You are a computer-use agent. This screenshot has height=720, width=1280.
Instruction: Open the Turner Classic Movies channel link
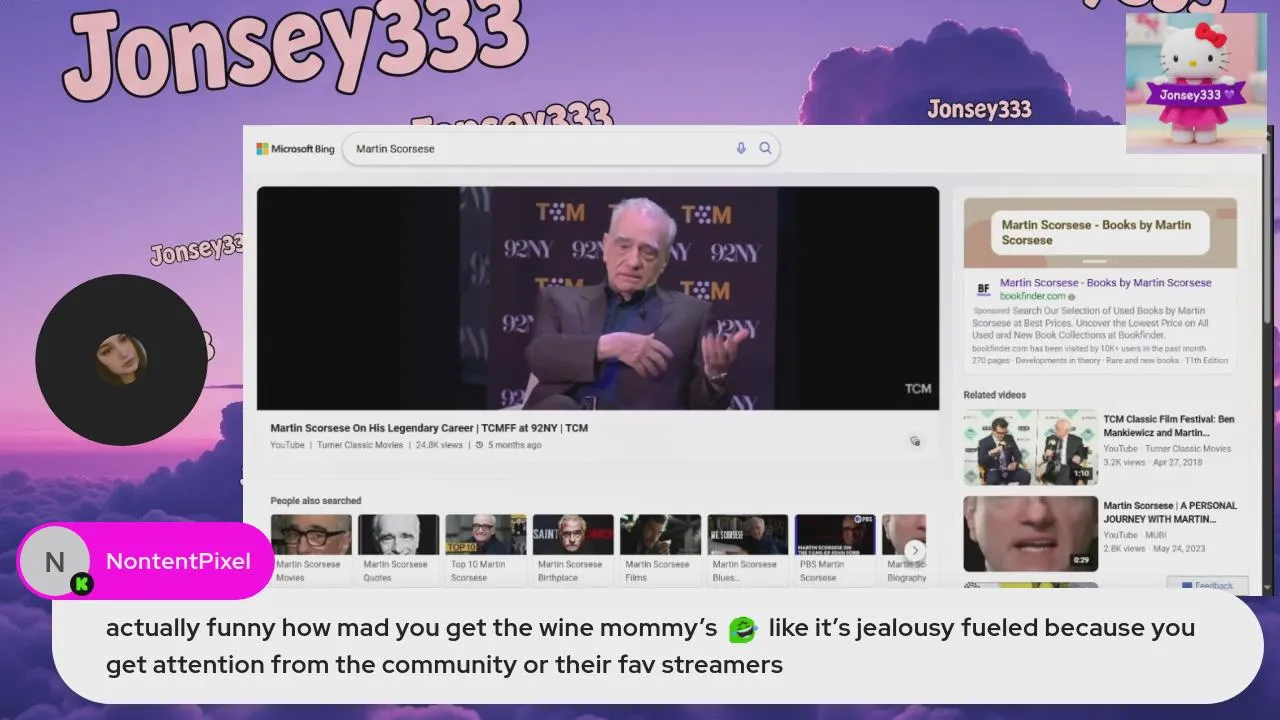tap(360, 445)
